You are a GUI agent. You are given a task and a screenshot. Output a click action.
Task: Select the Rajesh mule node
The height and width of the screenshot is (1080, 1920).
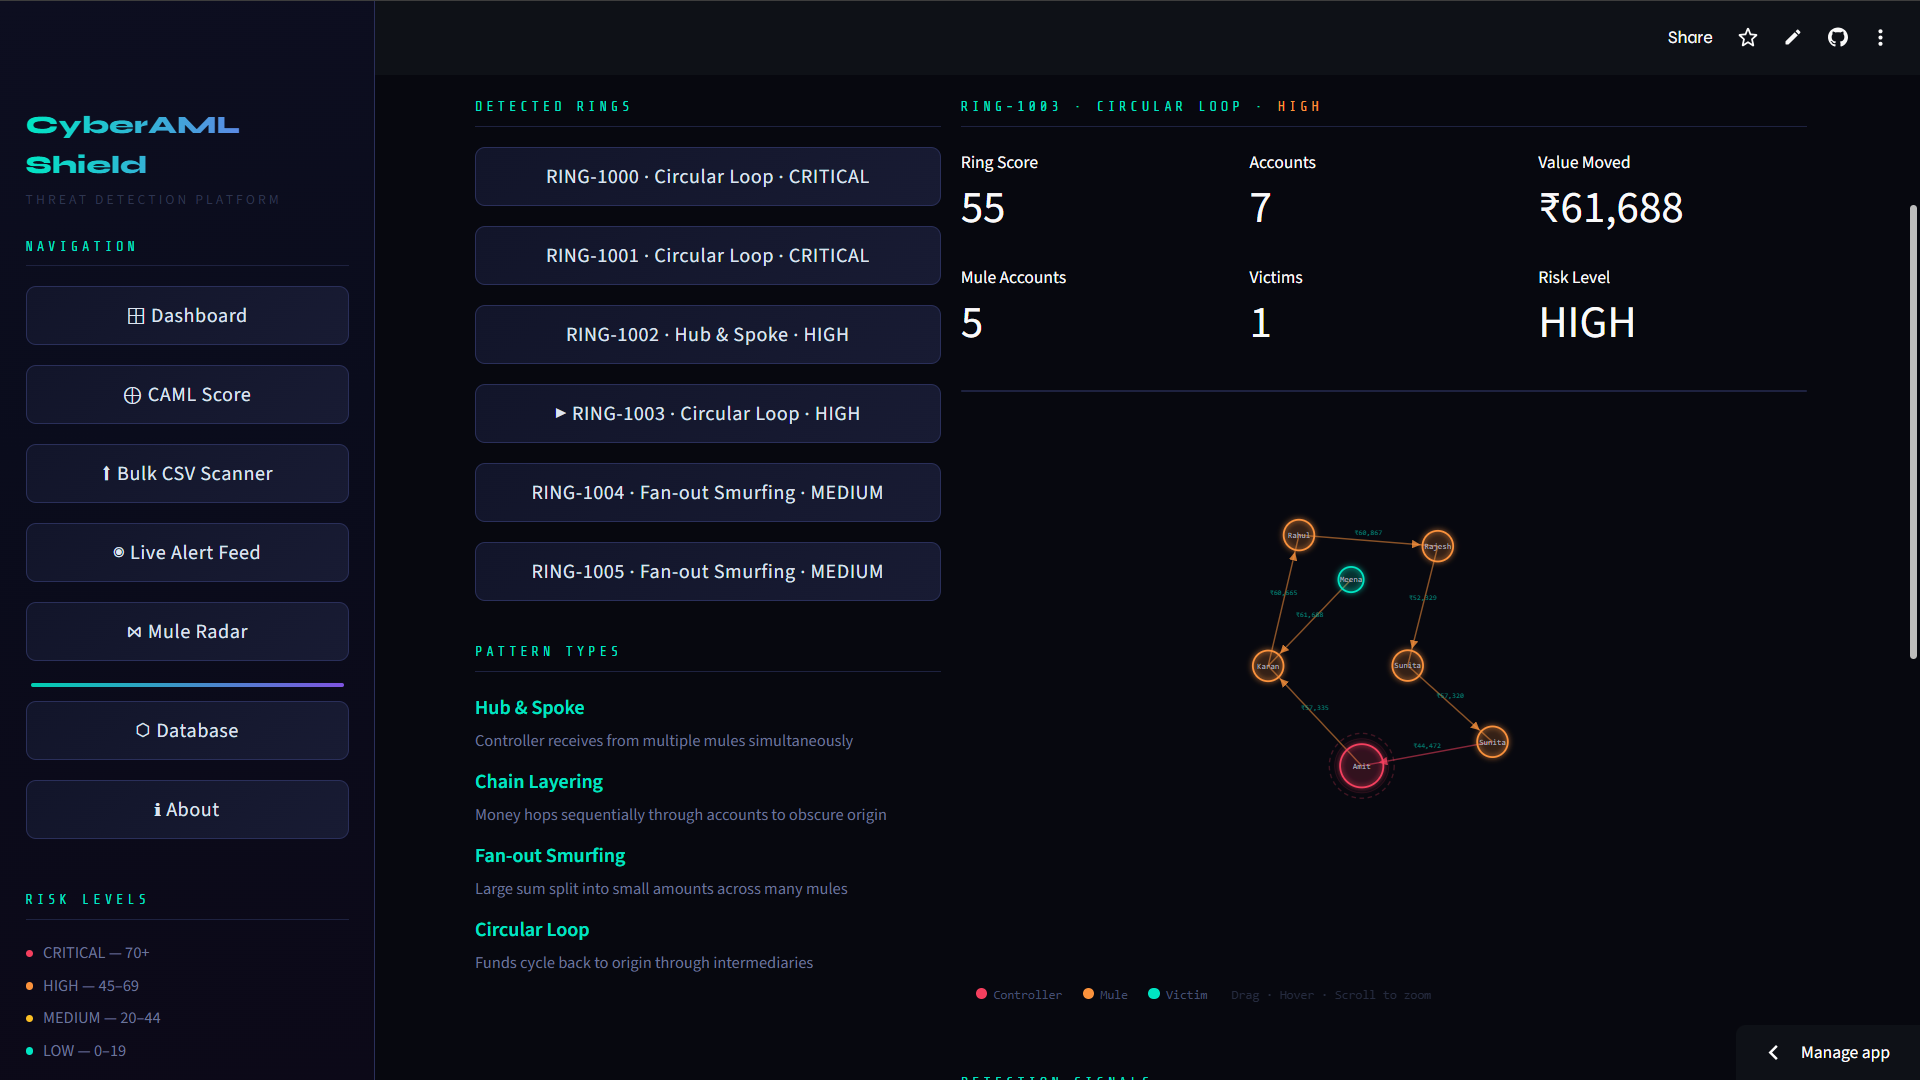click(1437, 546)
